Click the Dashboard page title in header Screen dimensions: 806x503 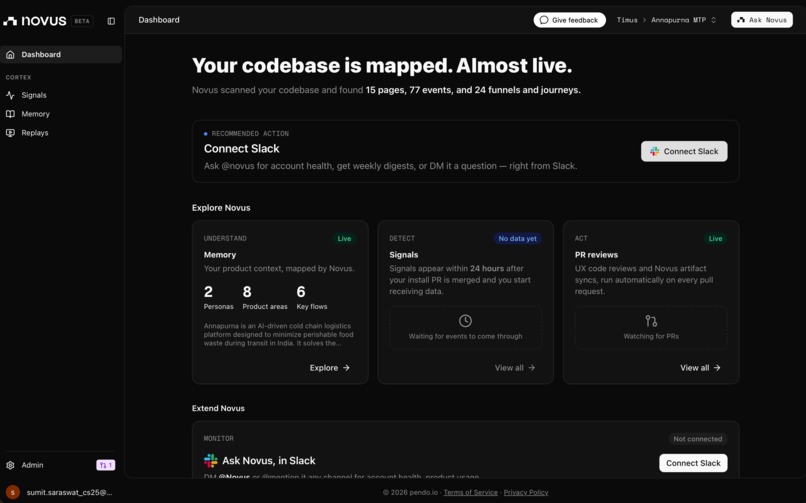click(x=159, y=20)
